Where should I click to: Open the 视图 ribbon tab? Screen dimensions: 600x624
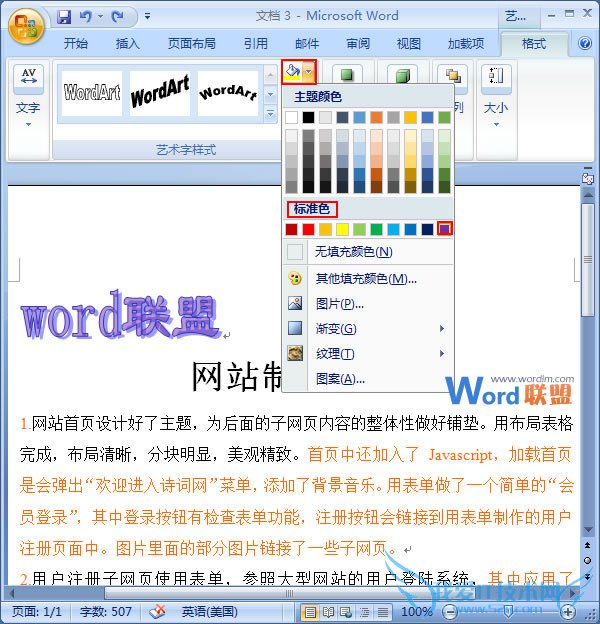pos(409,43)
